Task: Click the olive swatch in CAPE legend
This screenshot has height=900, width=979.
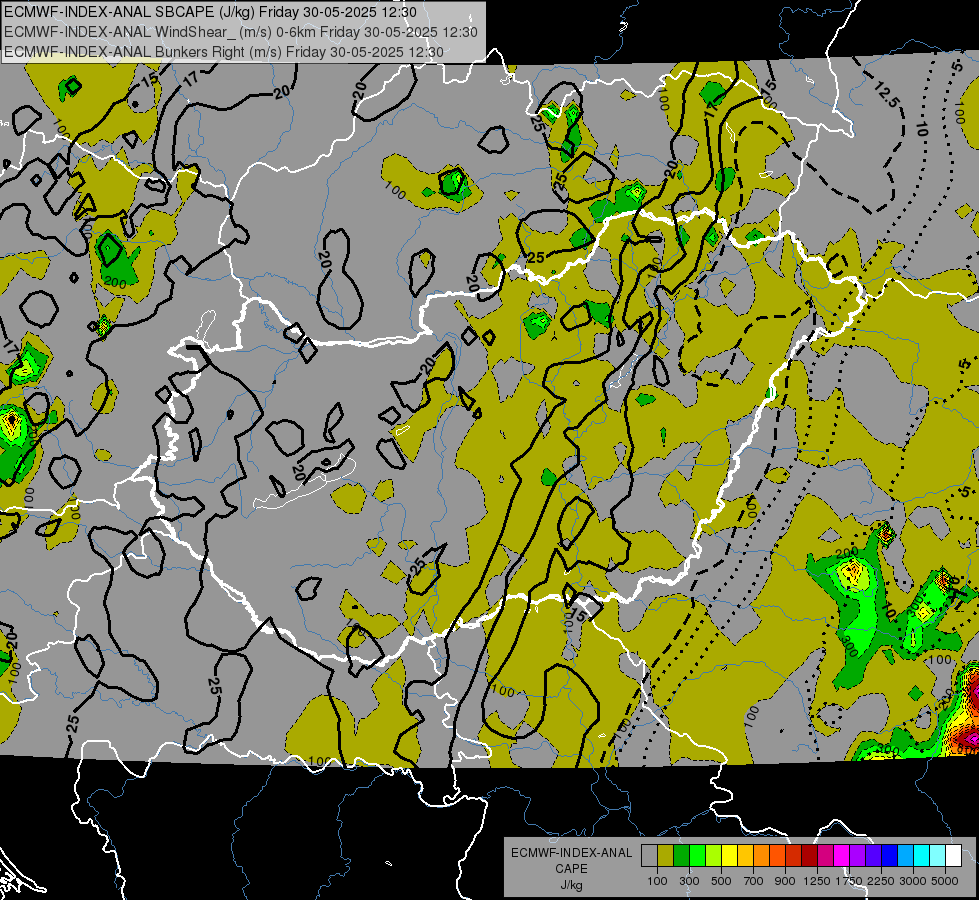Action: click(x=666, y=855)
